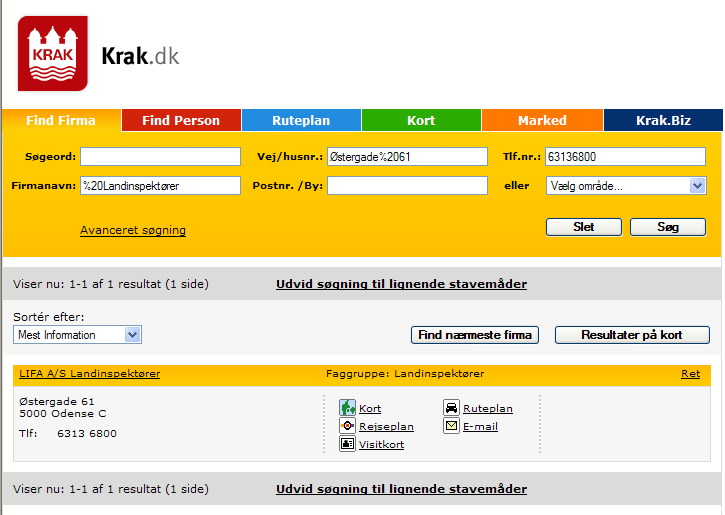Click the Krak.dk title text
Viewport: 725px width, 515px height.
coord(140,56)
